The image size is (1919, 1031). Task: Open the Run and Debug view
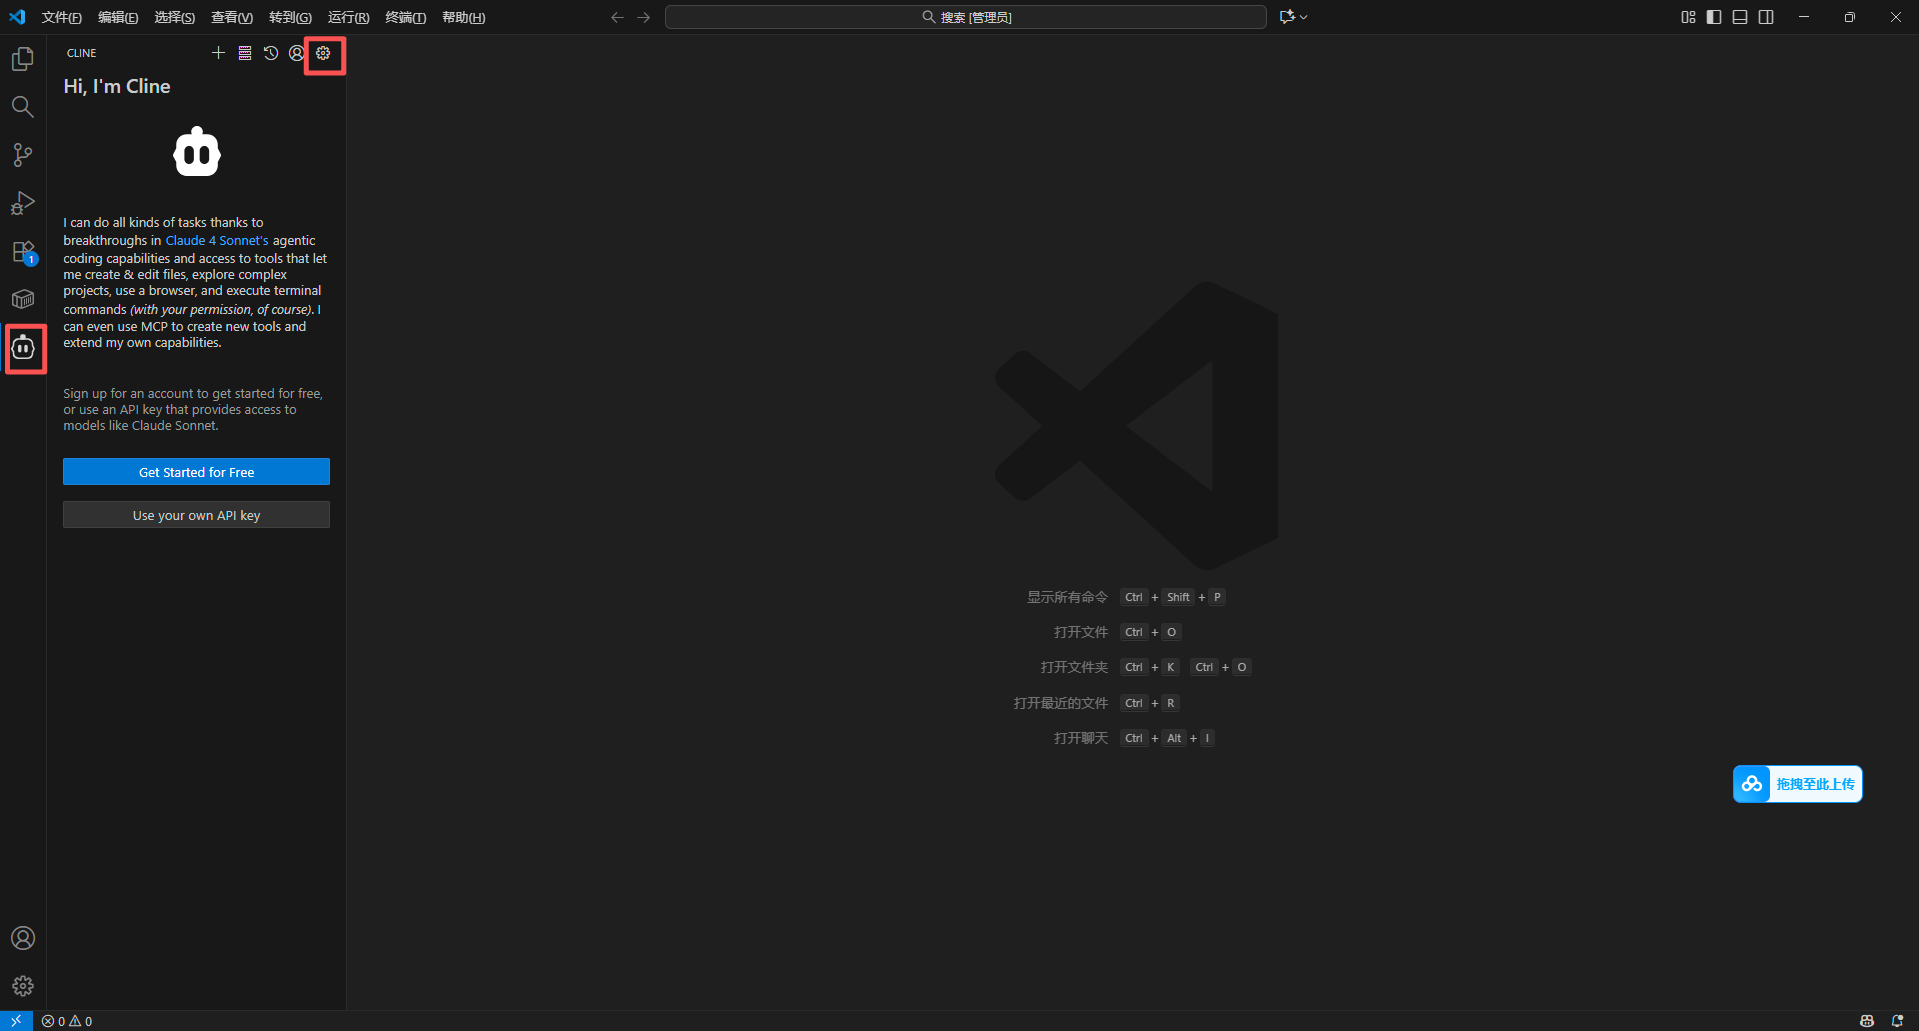click(22, 203)
